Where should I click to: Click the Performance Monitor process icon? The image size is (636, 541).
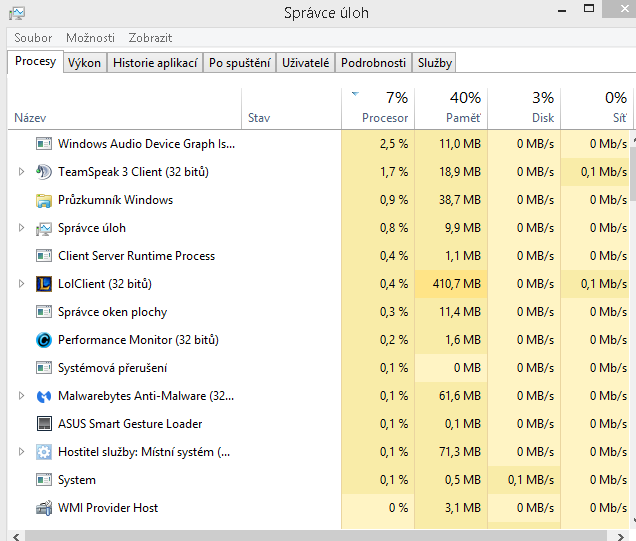point(43,340)
